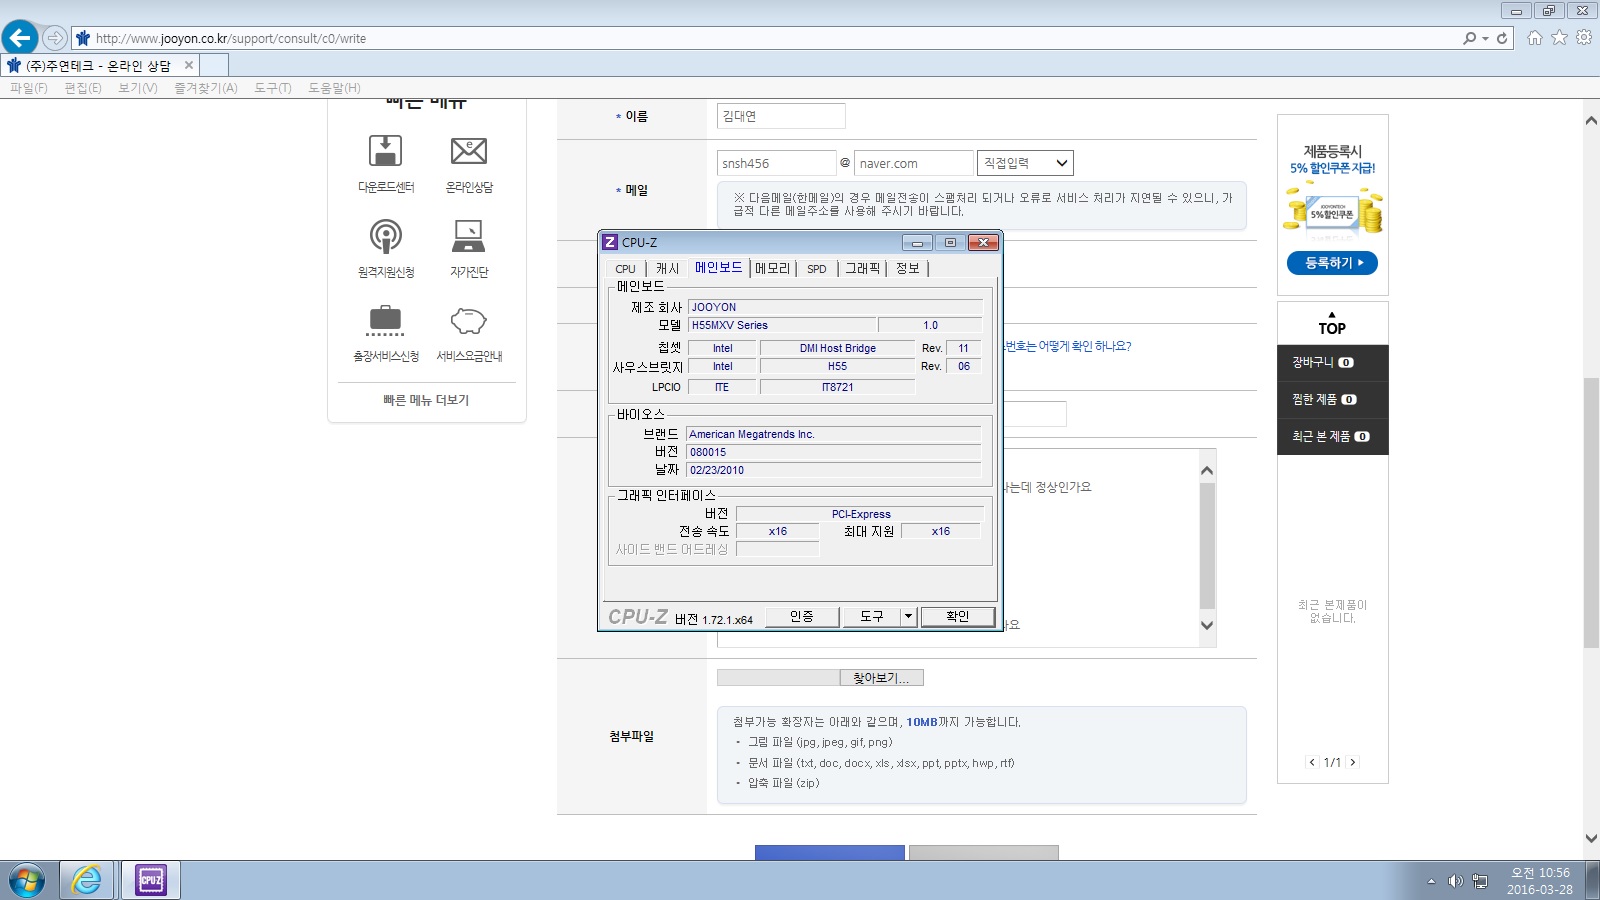
Task: Open the 온라인상담 envelope icon
Action: [469, 151]
